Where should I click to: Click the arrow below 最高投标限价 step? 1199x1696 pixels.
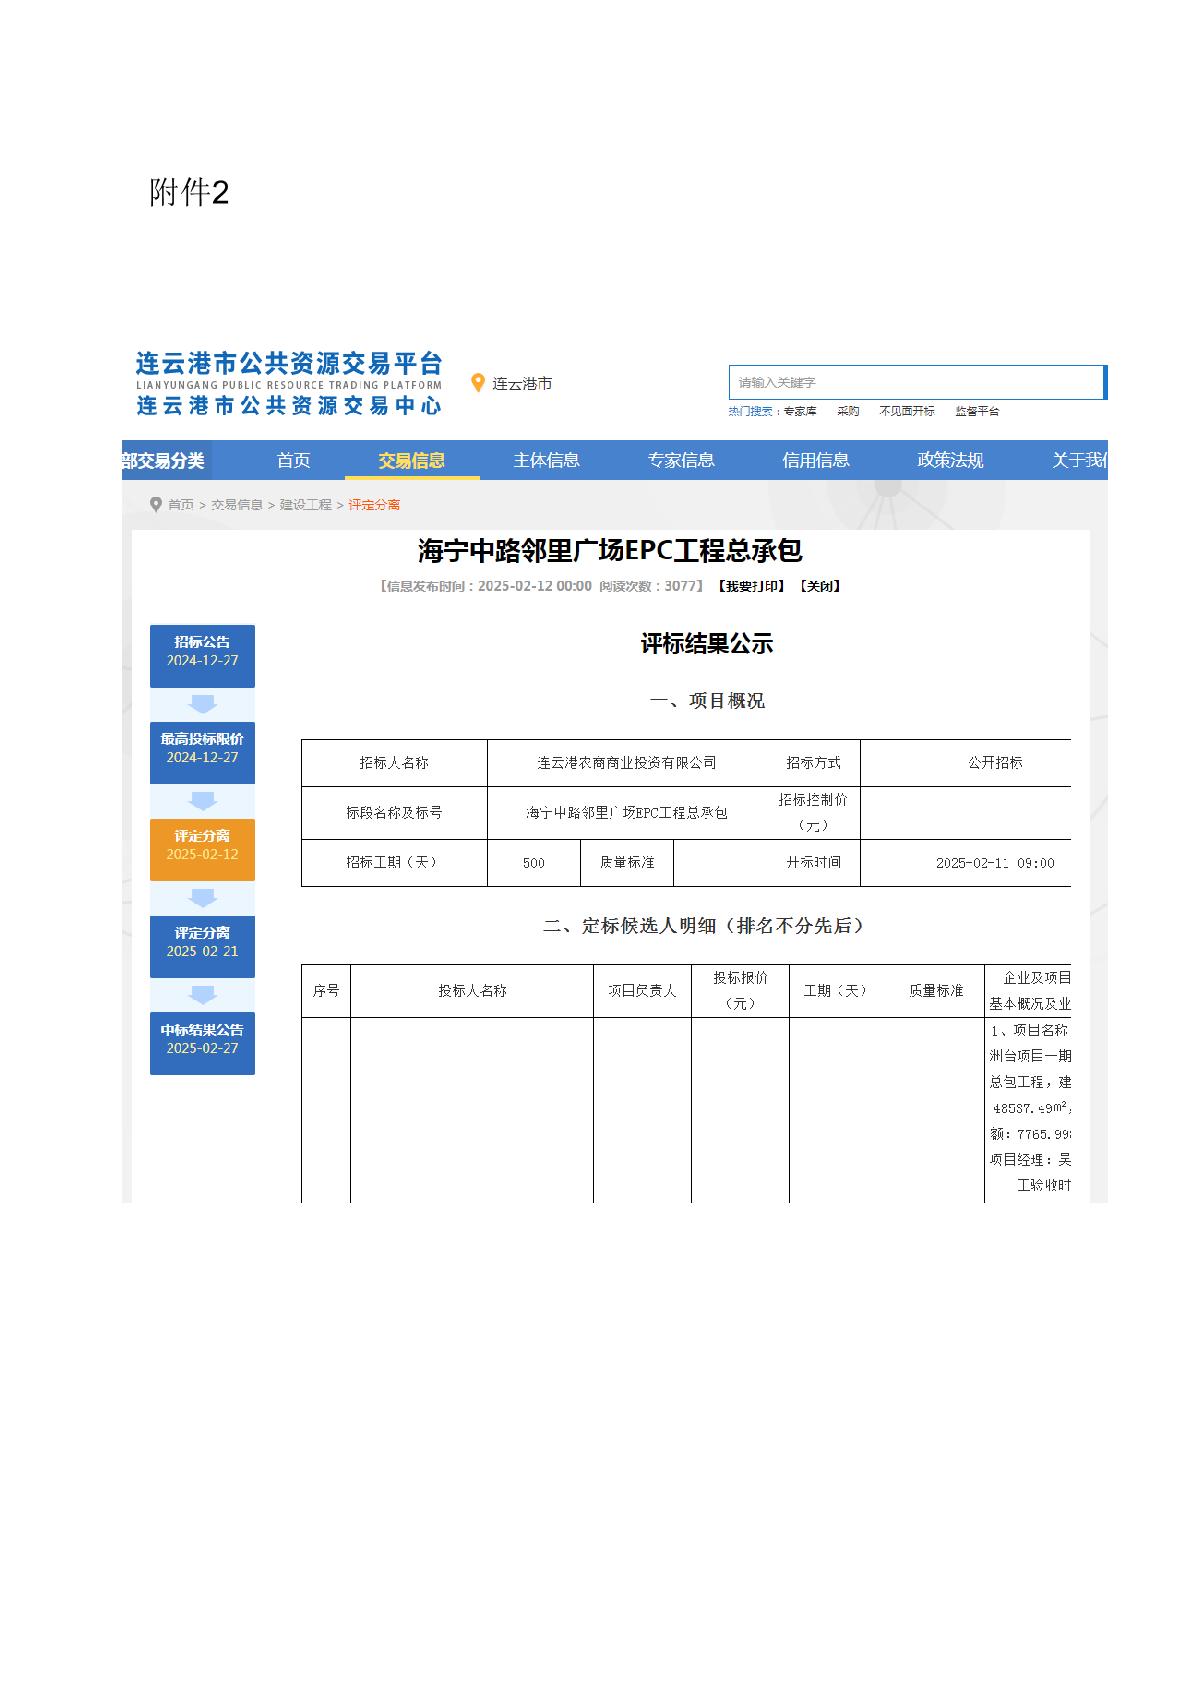coord(203,801)
